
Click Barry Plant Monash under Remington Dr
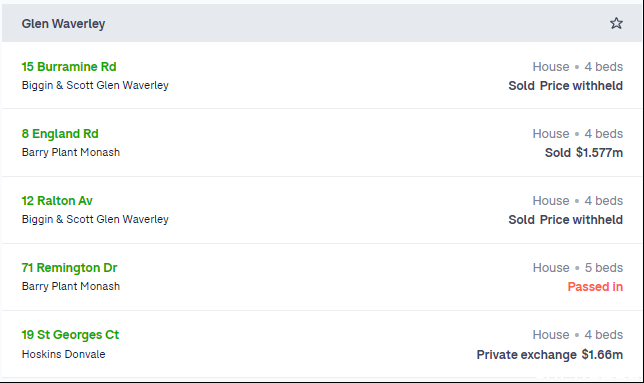click(71, 286)
